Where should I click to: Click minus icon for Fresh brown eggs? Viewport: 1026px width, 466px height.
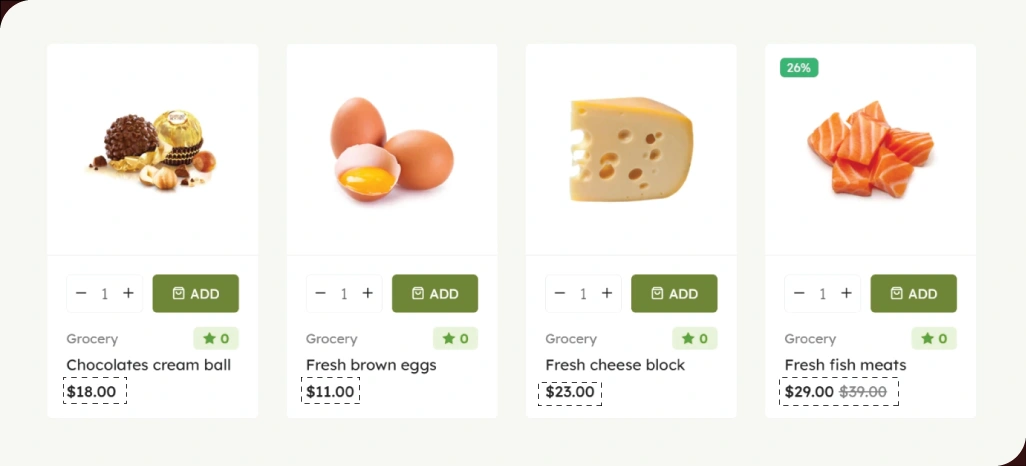tap(320, 293)
